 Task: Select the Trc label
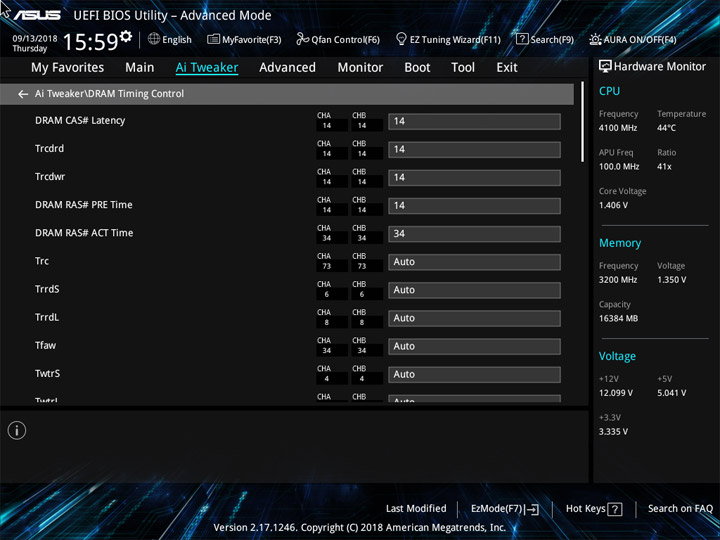(42, 261)
